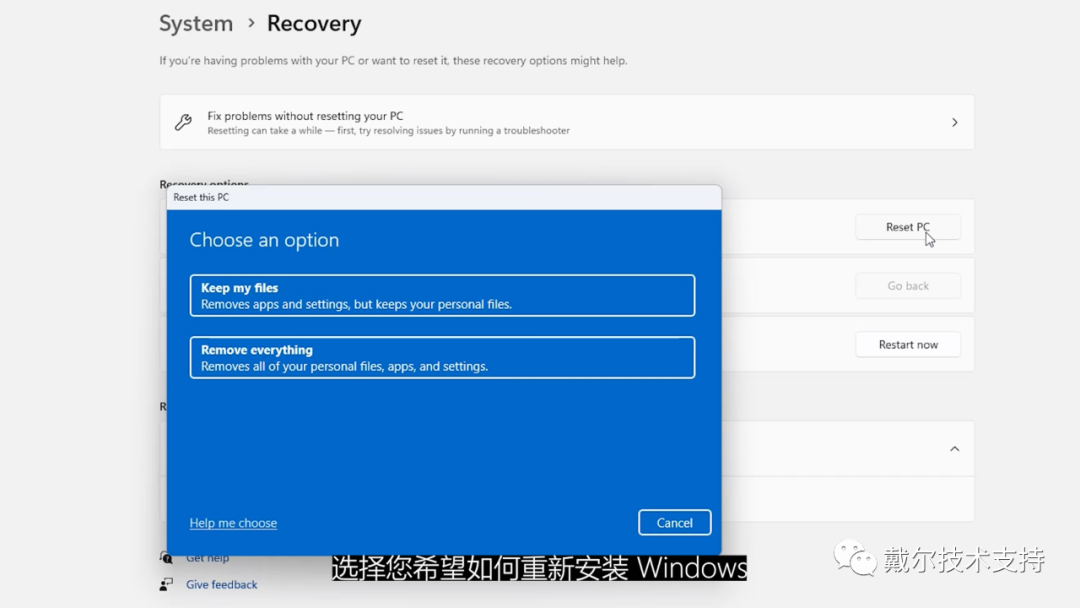This screenshot has width=1080, height=608.
Task: Open Fix problems without resetting your PC
Action: (x=567, y=122)
